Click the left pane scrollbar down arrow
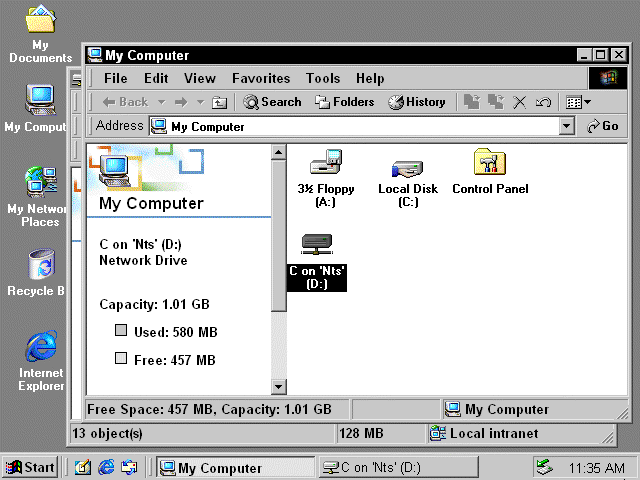The image size is (640, 480). (x=279, y=386)
